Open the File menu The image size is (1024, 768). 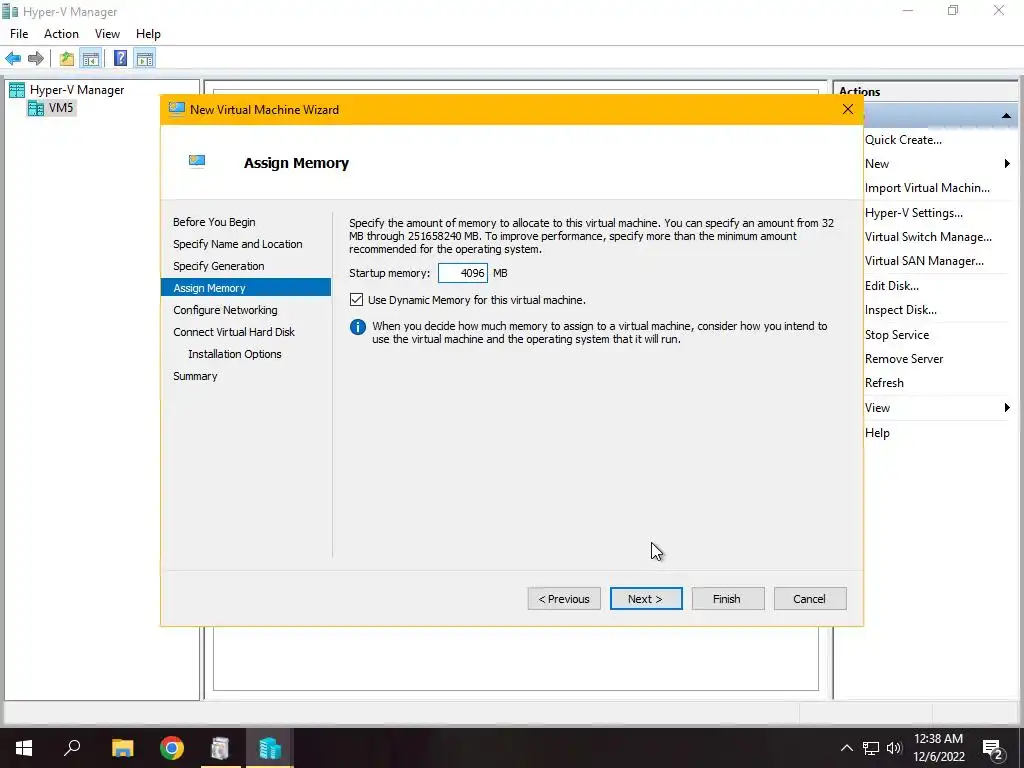click(x=19, y=34)
